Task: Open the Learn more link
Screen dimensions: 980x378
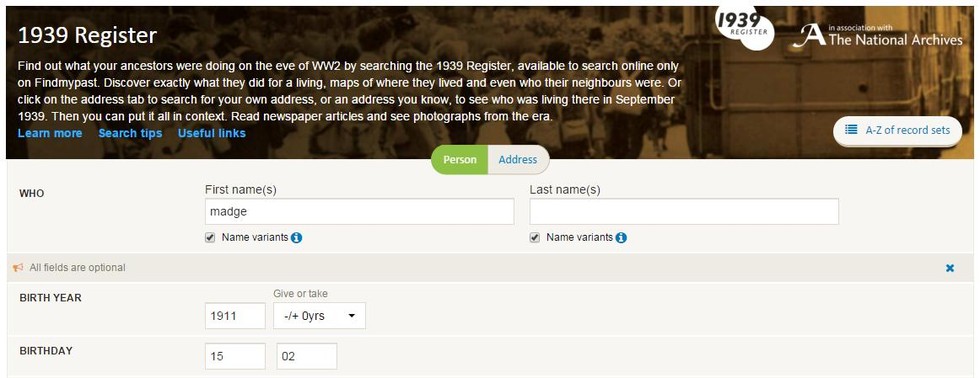Action: click(50, 133)
